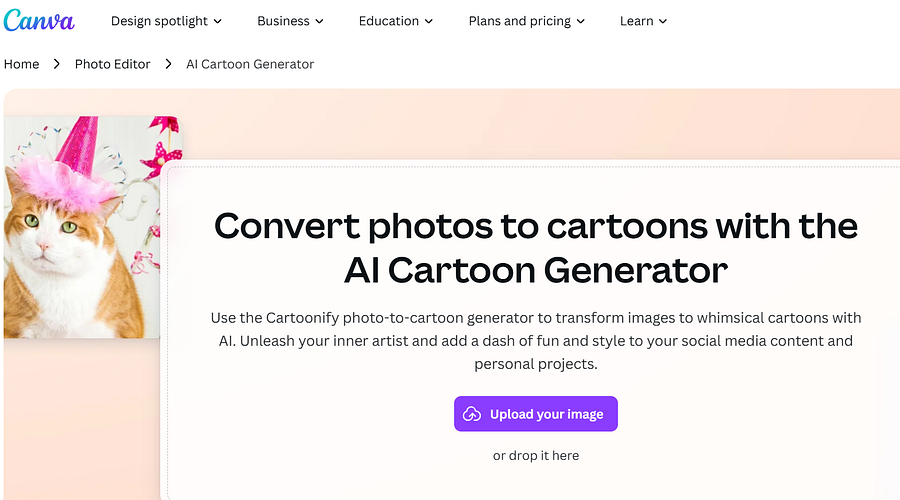Click the Upload your image button
Image resolution: width=900 pixels, height=500 pixels.
coord(536,414)
